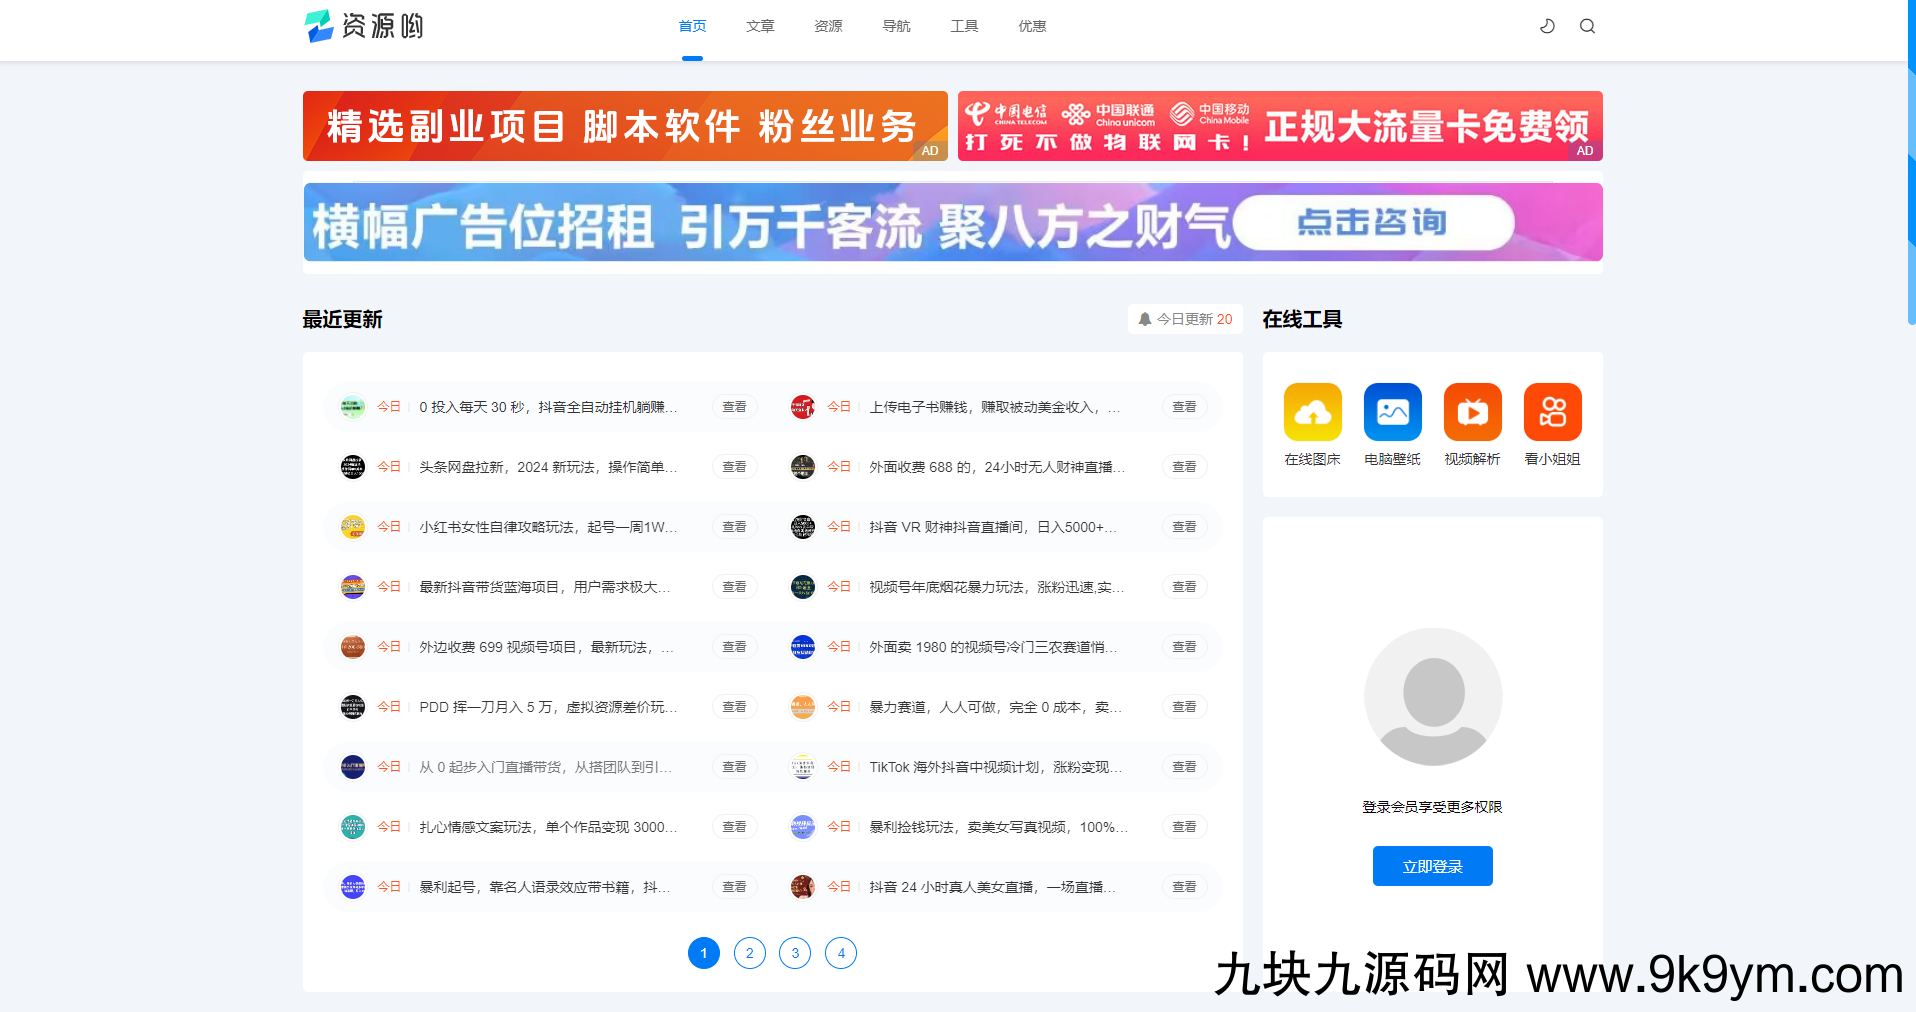Select pagination page 4
1916x1012 pixels.
[841, 953]
